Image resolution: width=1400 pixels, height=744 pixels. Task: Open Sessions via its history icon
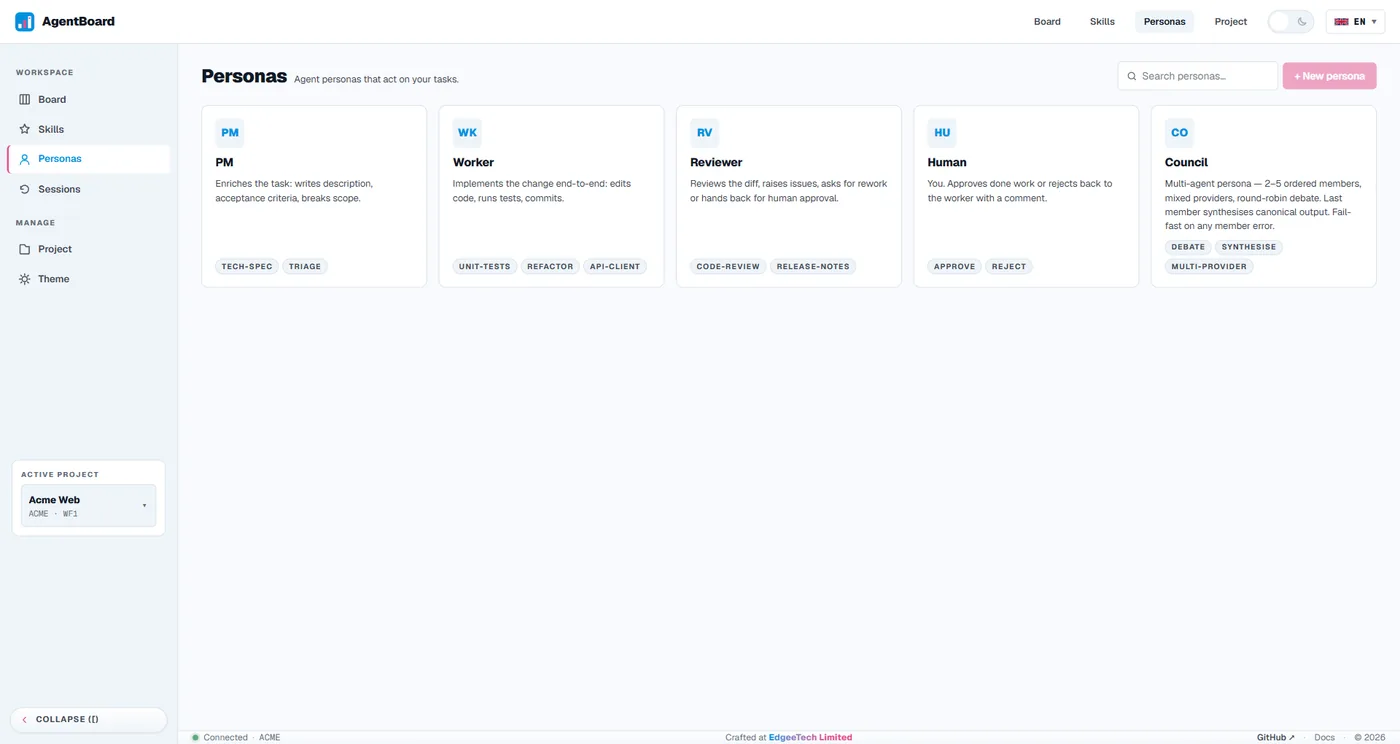(25, 189)
